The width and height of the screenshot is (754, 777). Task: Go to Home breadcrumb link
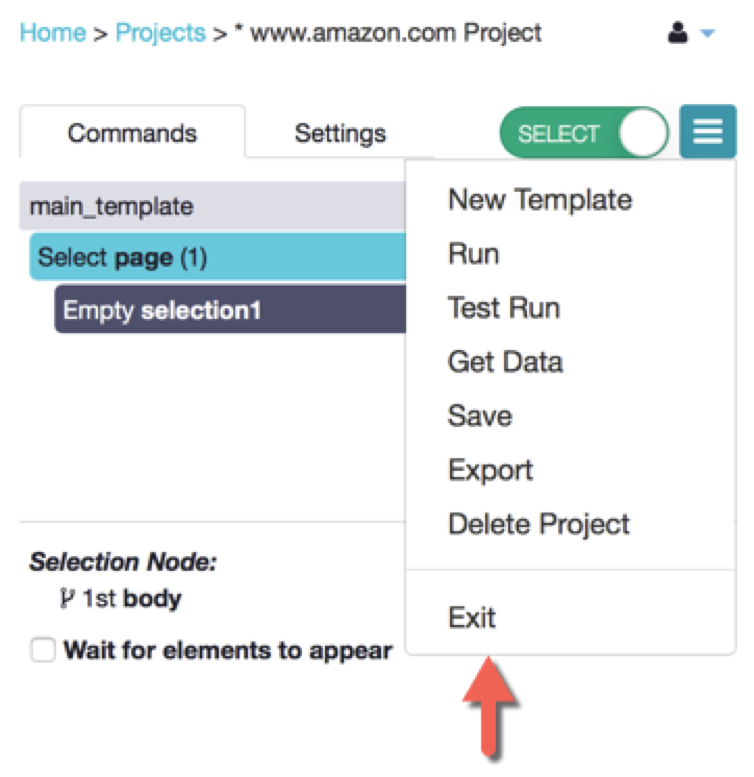[53, 33]
